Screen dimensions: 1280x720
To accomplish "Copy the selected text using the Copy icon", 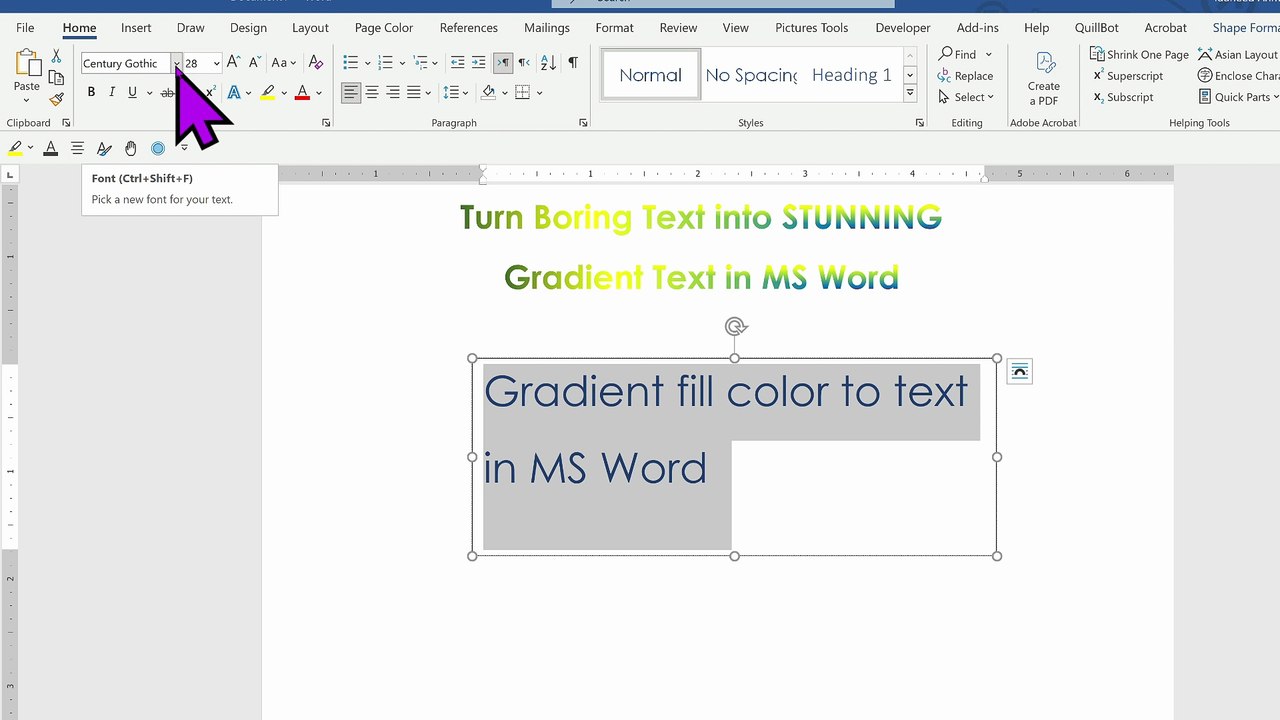I will (56, 77).
